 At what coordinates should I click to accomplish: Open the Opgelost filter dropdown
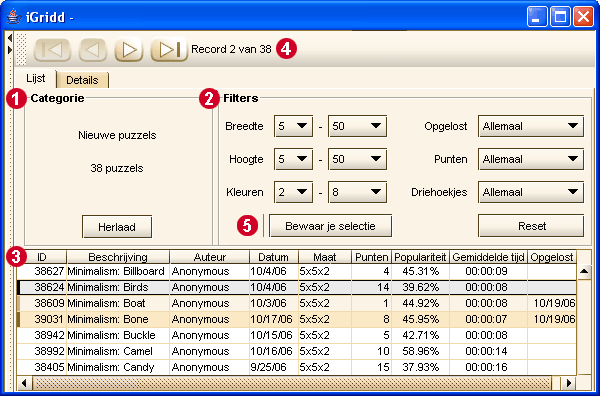pos(531,126)
